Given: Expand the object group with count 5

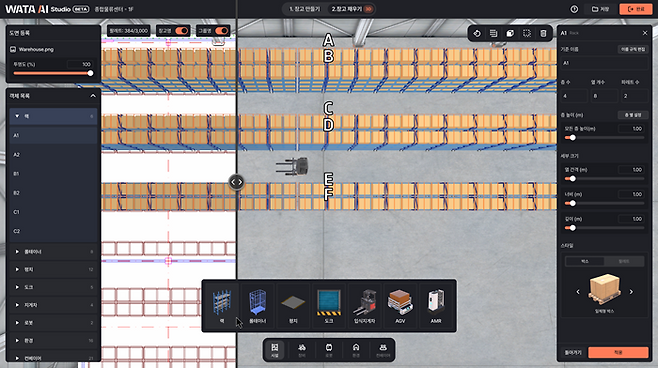Looking at the screenshot, I should pyautogui.click(x=17, y=287).
